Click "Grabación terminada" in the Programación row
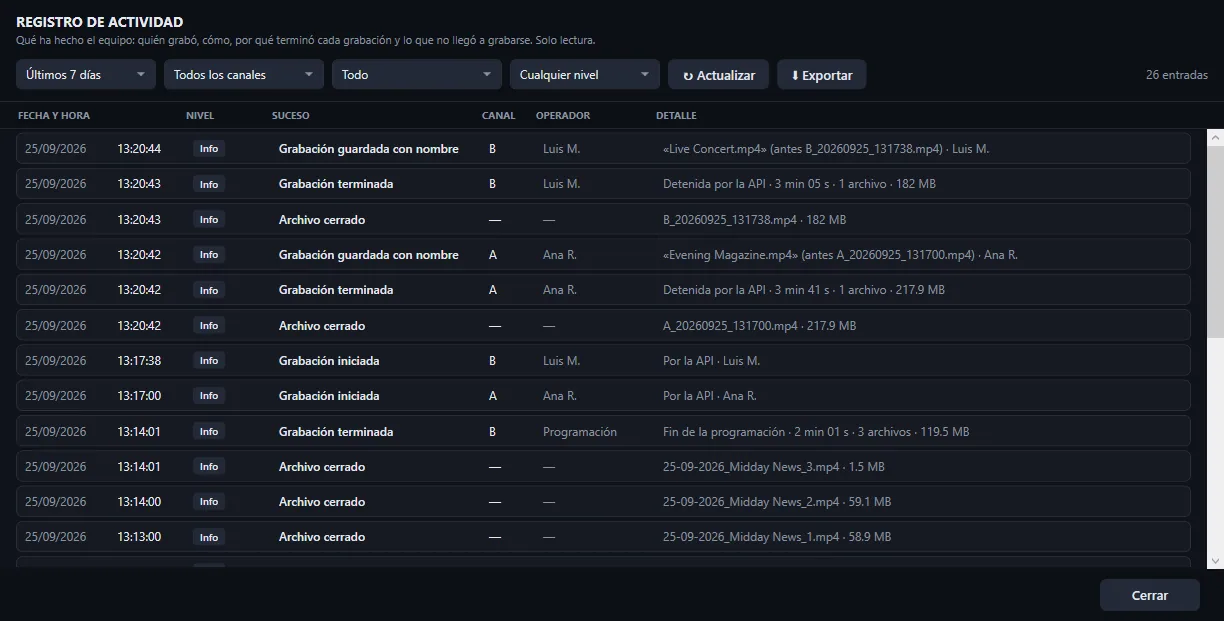Screen dimensions: 1224x621 (336, 432)
